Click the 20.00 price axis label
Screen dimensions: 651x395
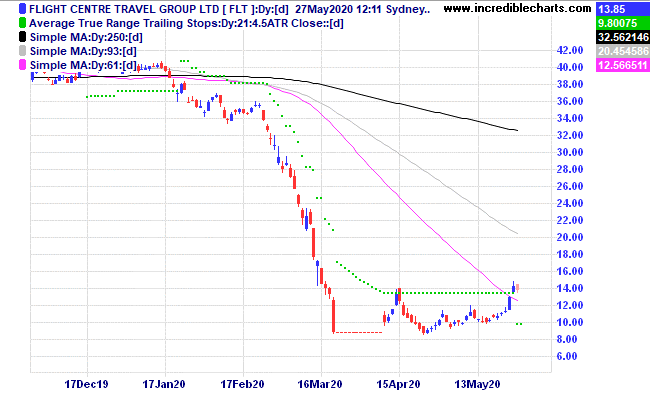[x=570, y=237]
